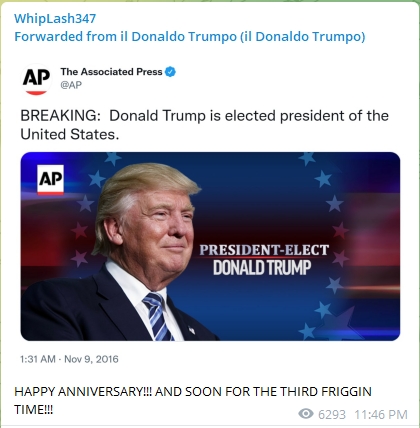Open the photo at Trump's face

[x=158, y=230]
